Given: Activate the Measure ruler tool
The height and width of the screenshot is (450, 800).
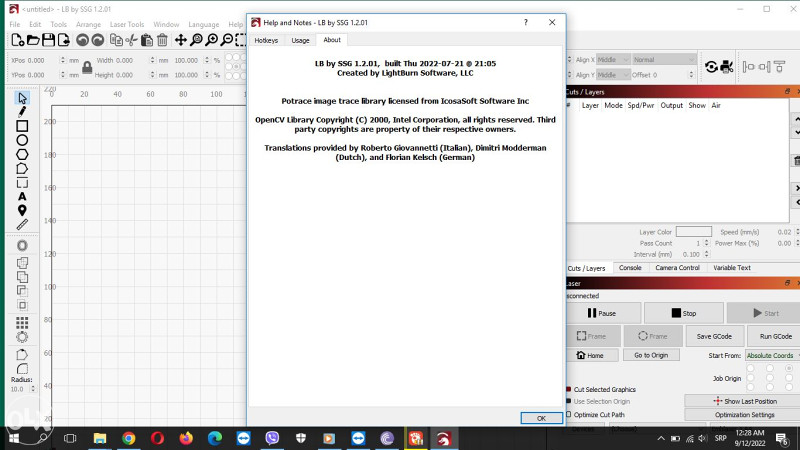Looking at the screenshot, I should [22, 224].
